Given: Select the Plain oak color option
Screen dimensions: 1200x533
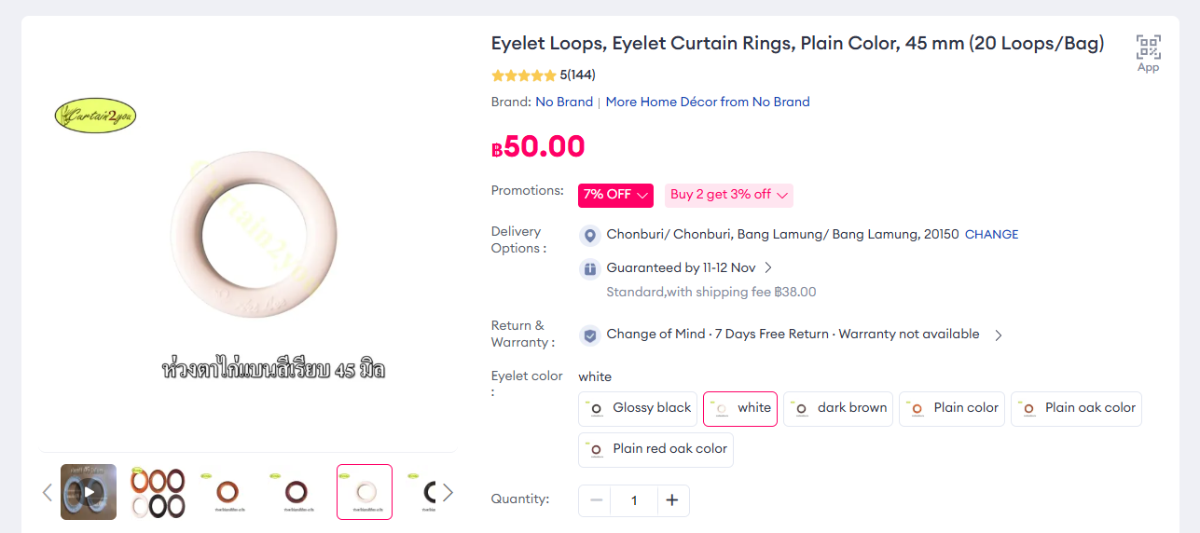Looking at the screenshot, I should click(1076, 408).
